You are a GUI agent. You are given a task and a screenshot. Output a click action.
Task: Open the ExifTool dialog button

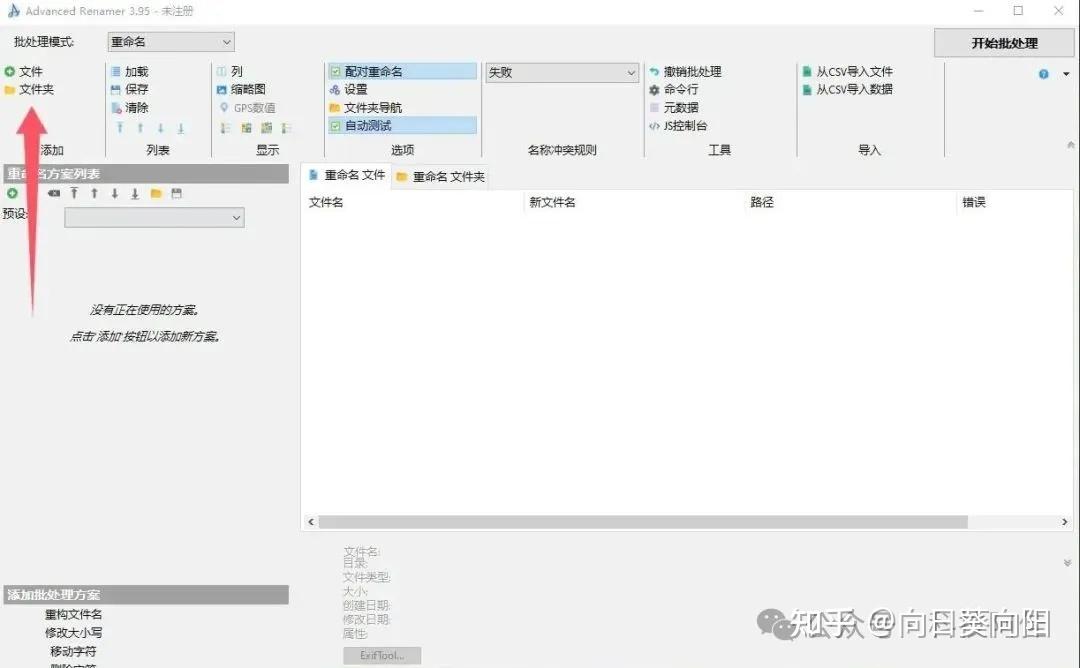click(381, 655)
